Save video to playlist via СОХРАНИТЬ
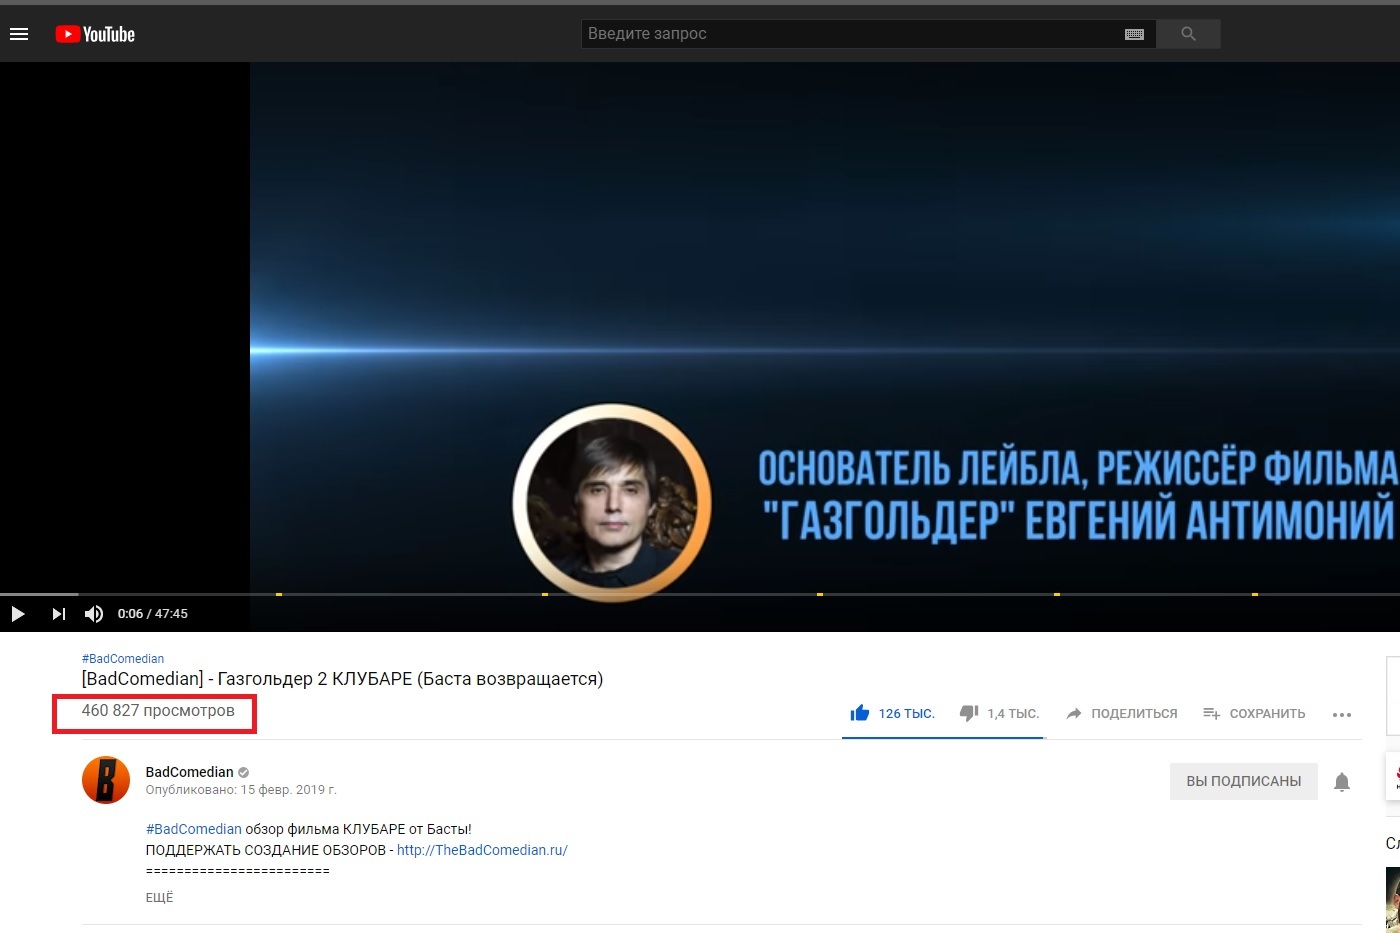The height and width of the screenshot is (933, 1400). (1254, 713)
